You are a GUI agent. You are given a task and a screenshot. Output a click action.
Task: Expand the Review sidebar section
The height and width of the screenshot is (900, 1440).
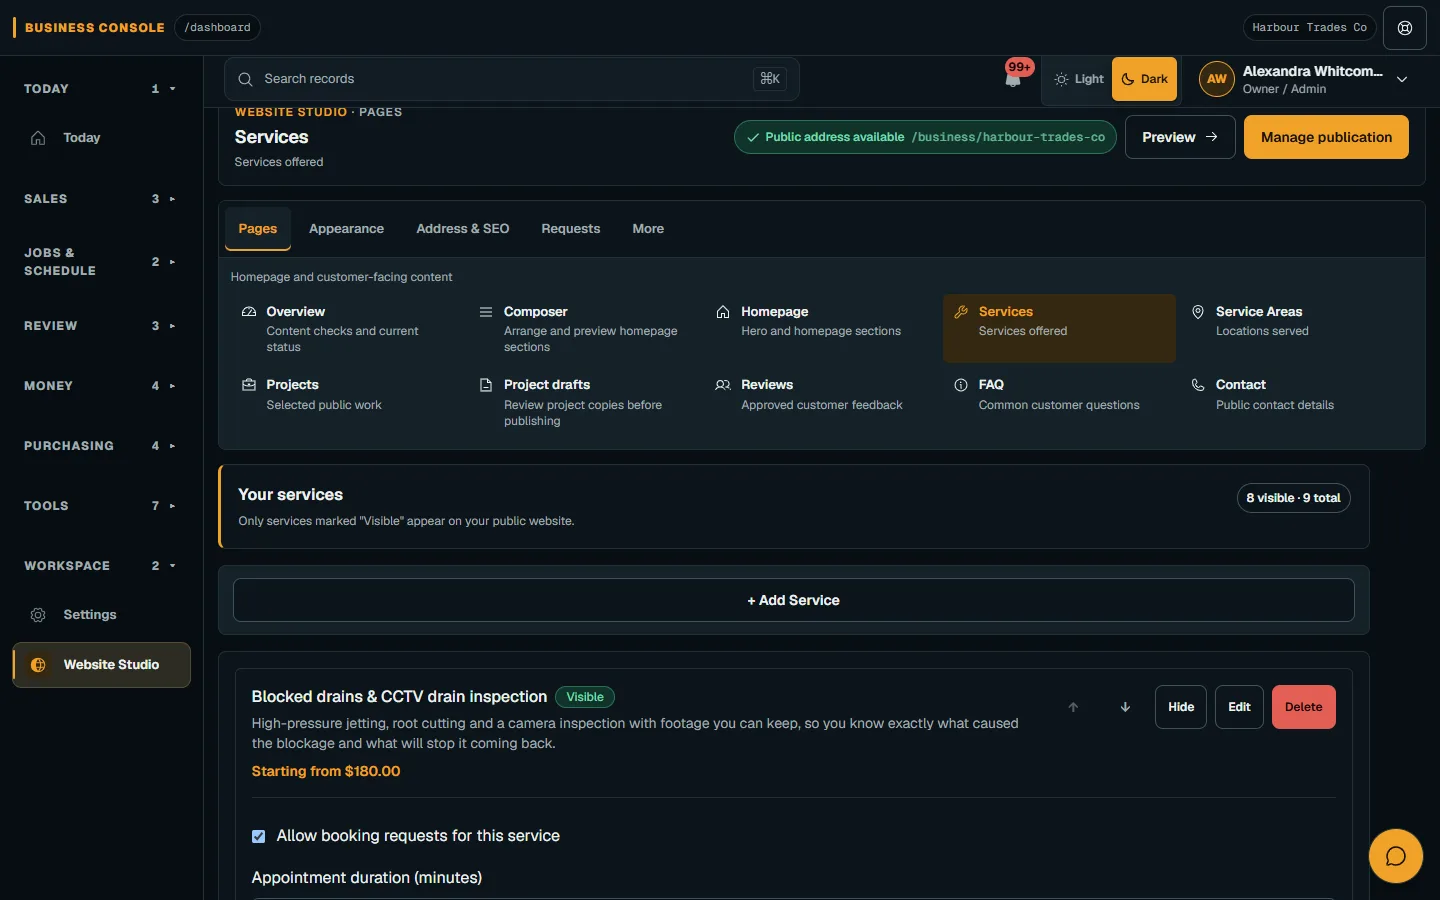(x=100, y=326)
